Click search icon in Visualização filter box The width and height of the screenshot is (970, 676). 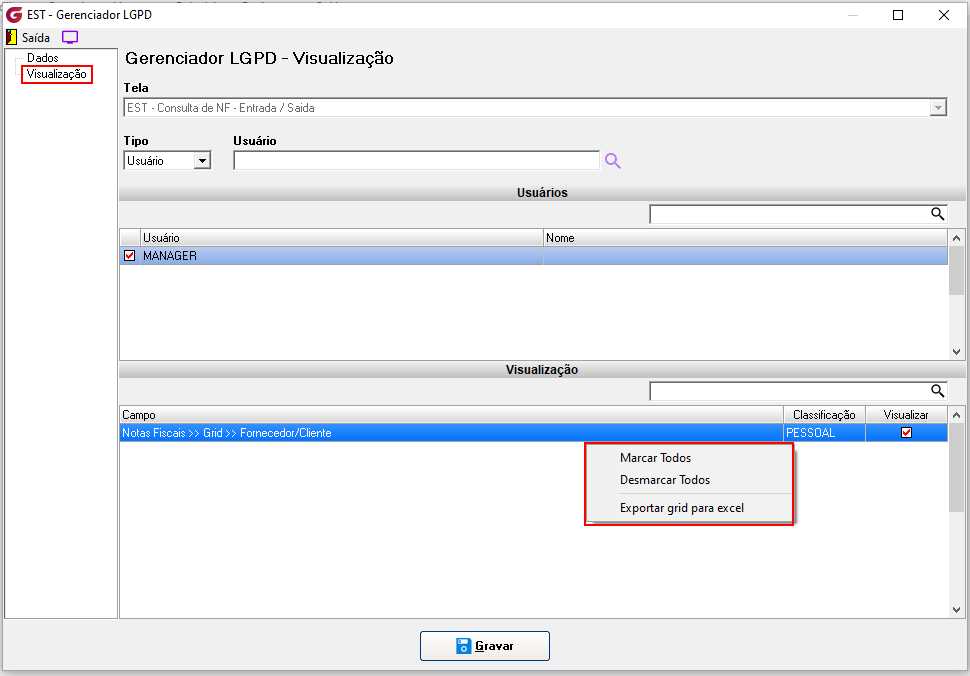click(937, 391)
